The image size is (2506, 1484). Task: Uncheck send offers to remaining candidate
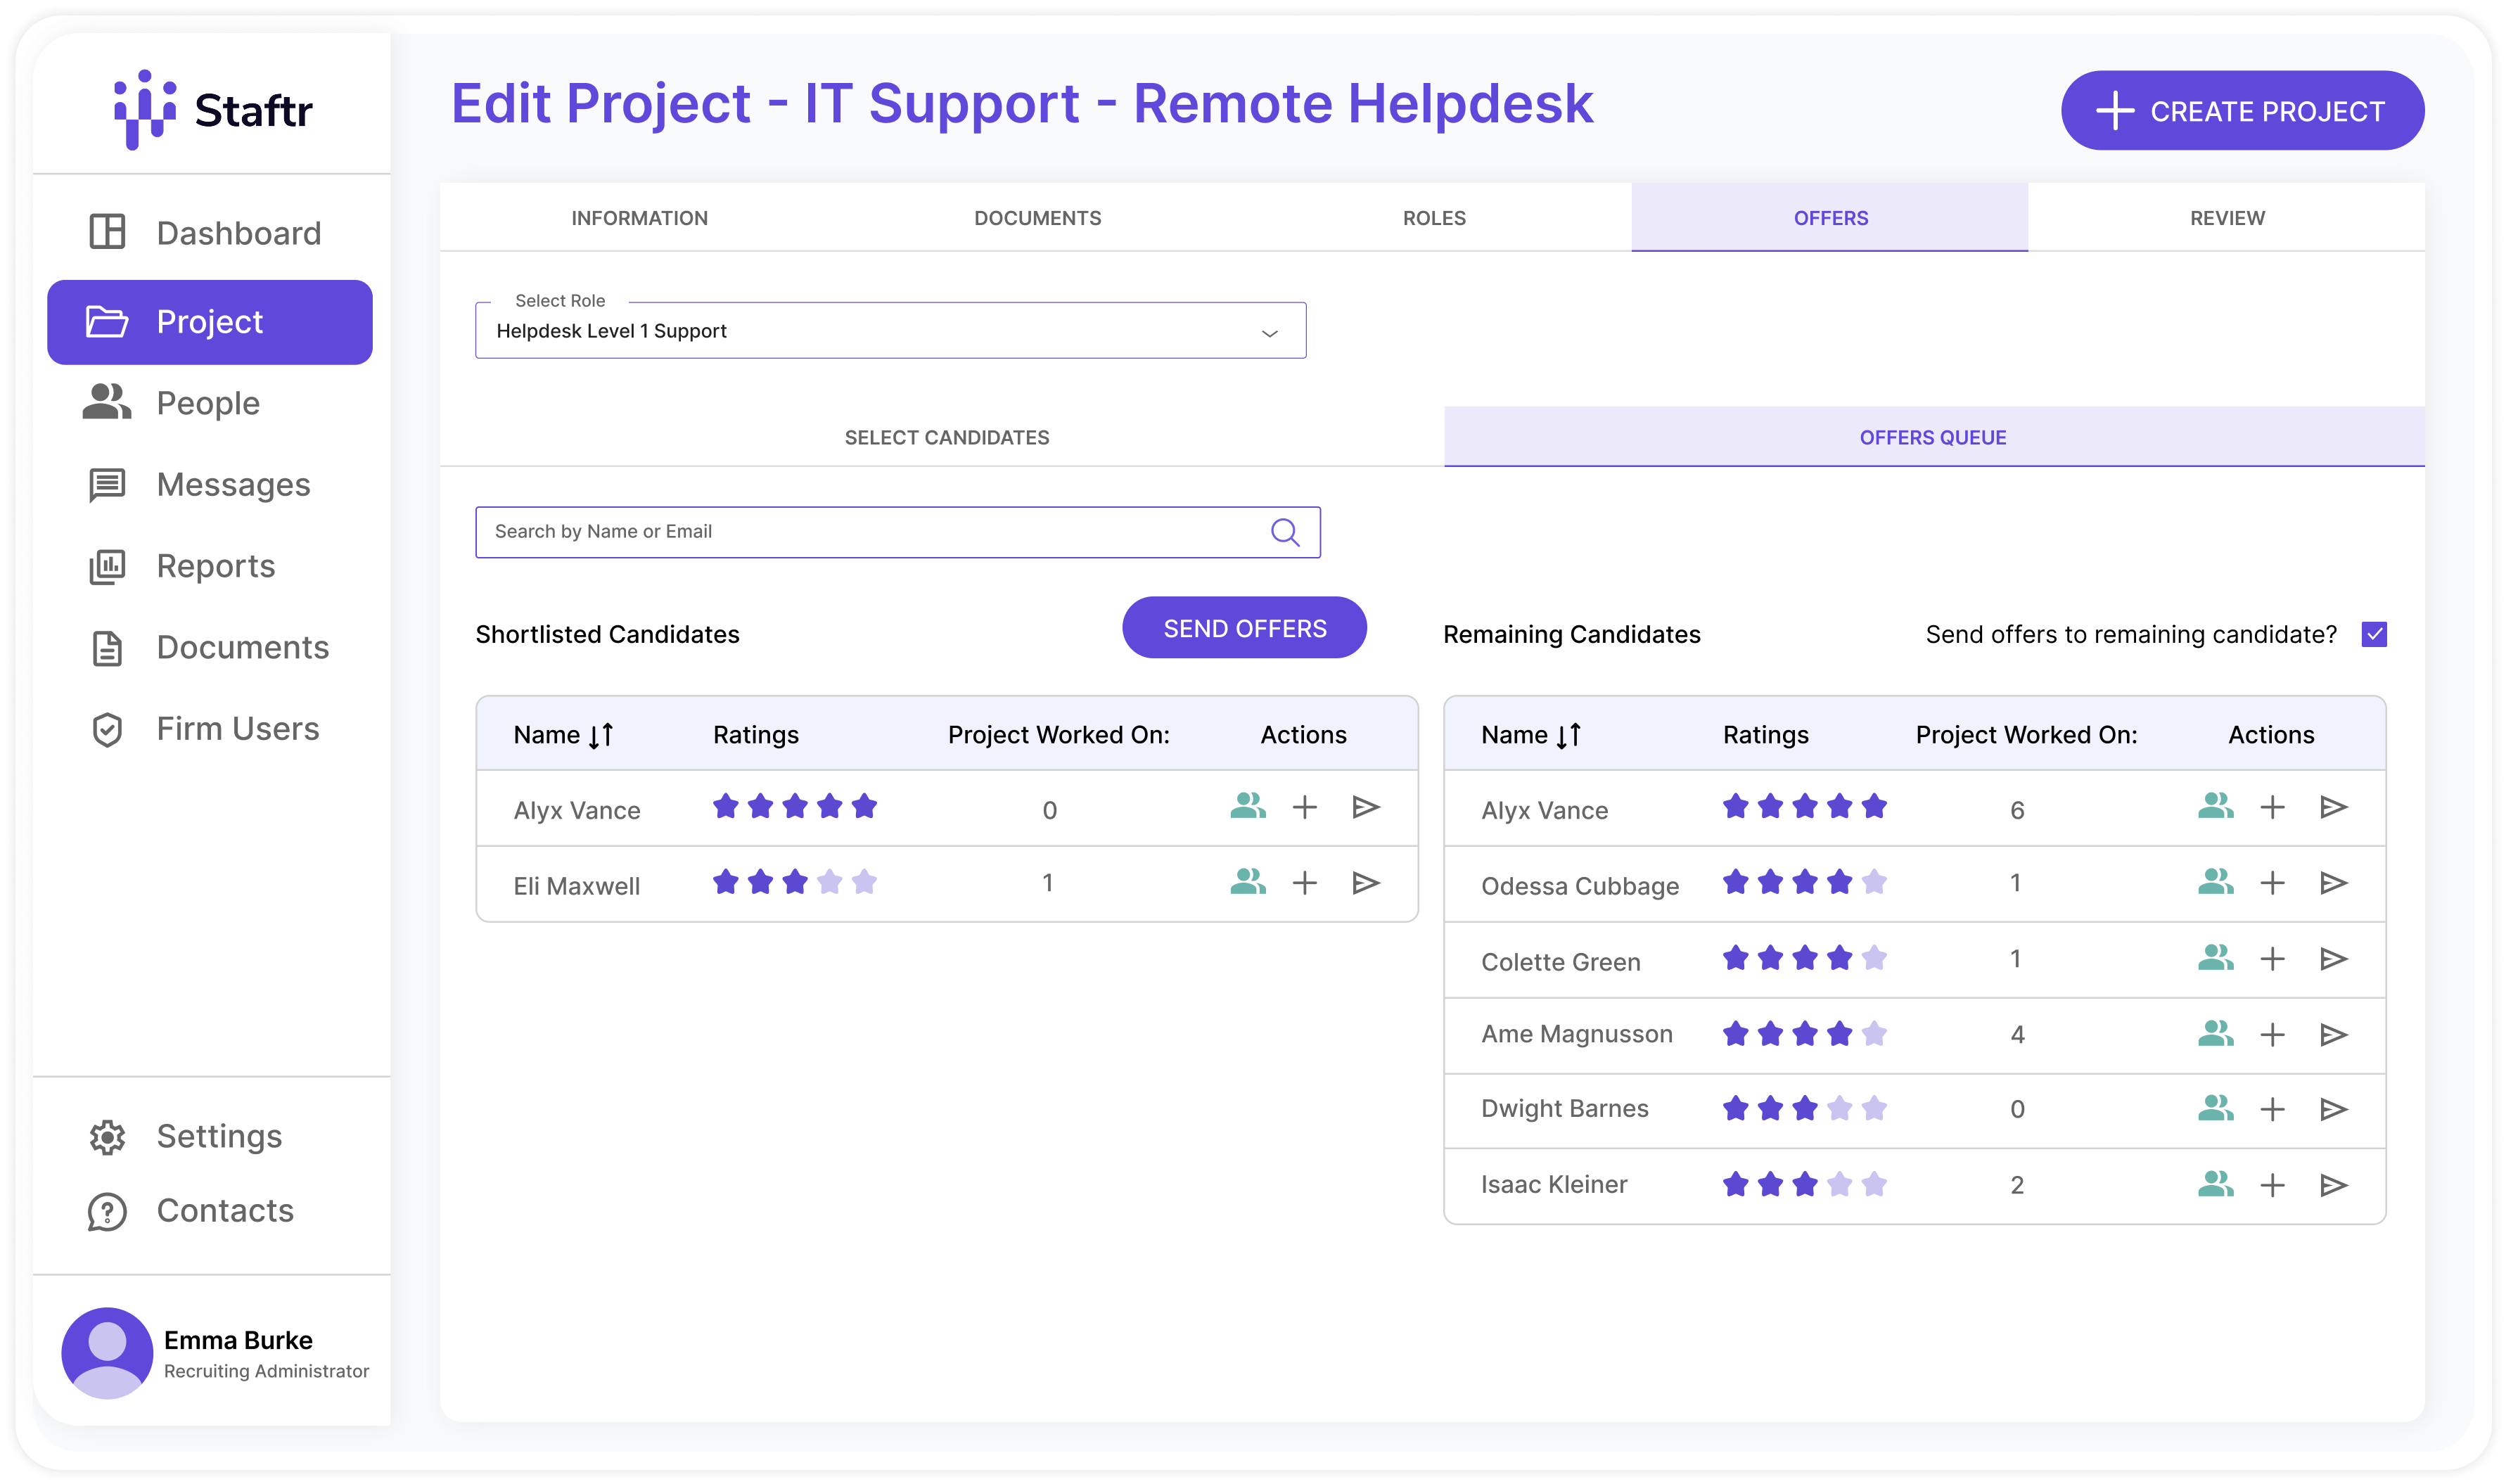click(2374, 634)
